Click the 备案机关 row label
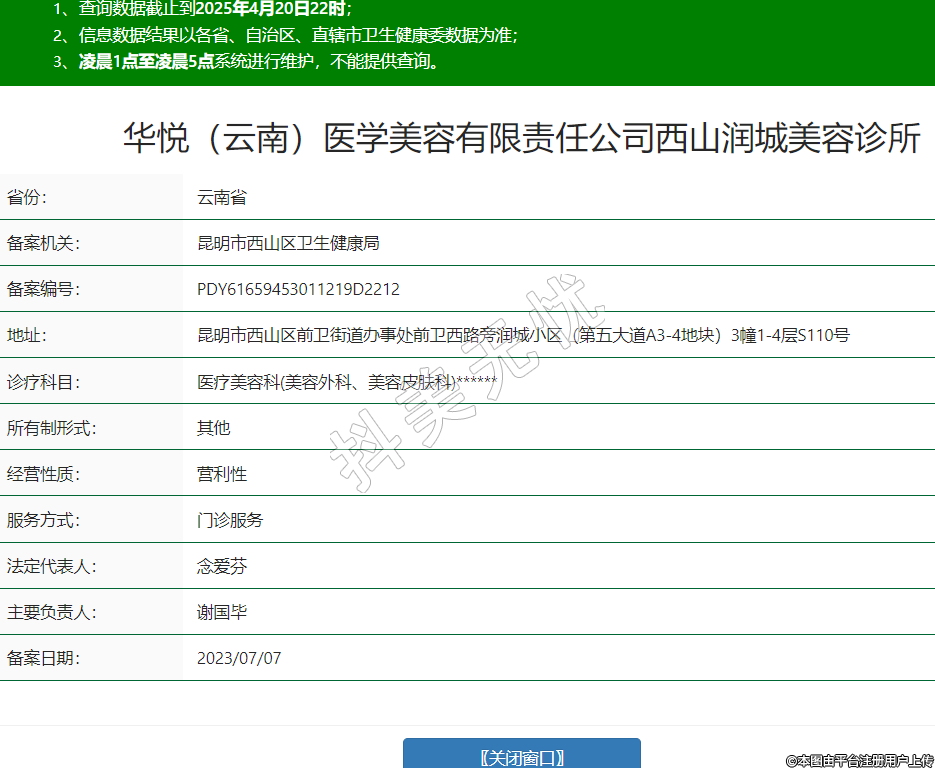This screenshot has height=768, width=935. click(43, 244)
